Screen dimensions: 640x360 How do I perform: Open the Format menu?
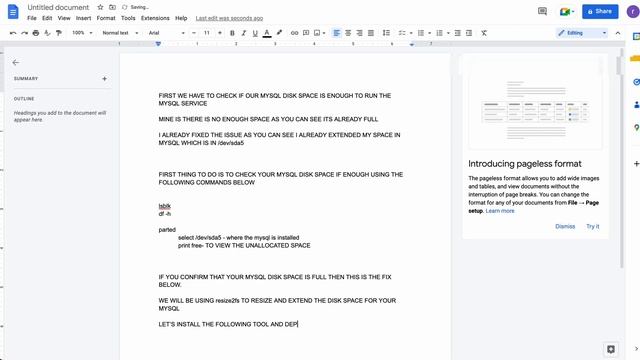click(106, 18)
